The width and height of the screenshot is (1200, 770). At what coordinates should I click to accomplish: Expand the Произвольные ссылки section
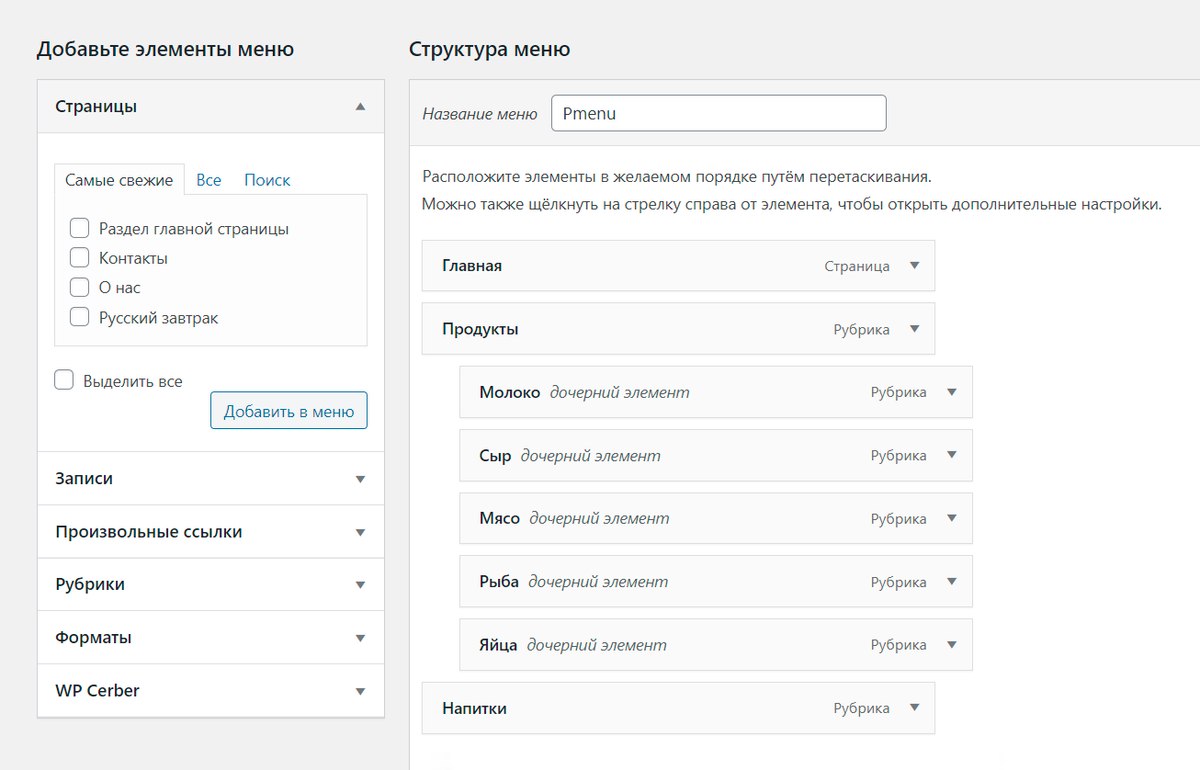[361, 532]
